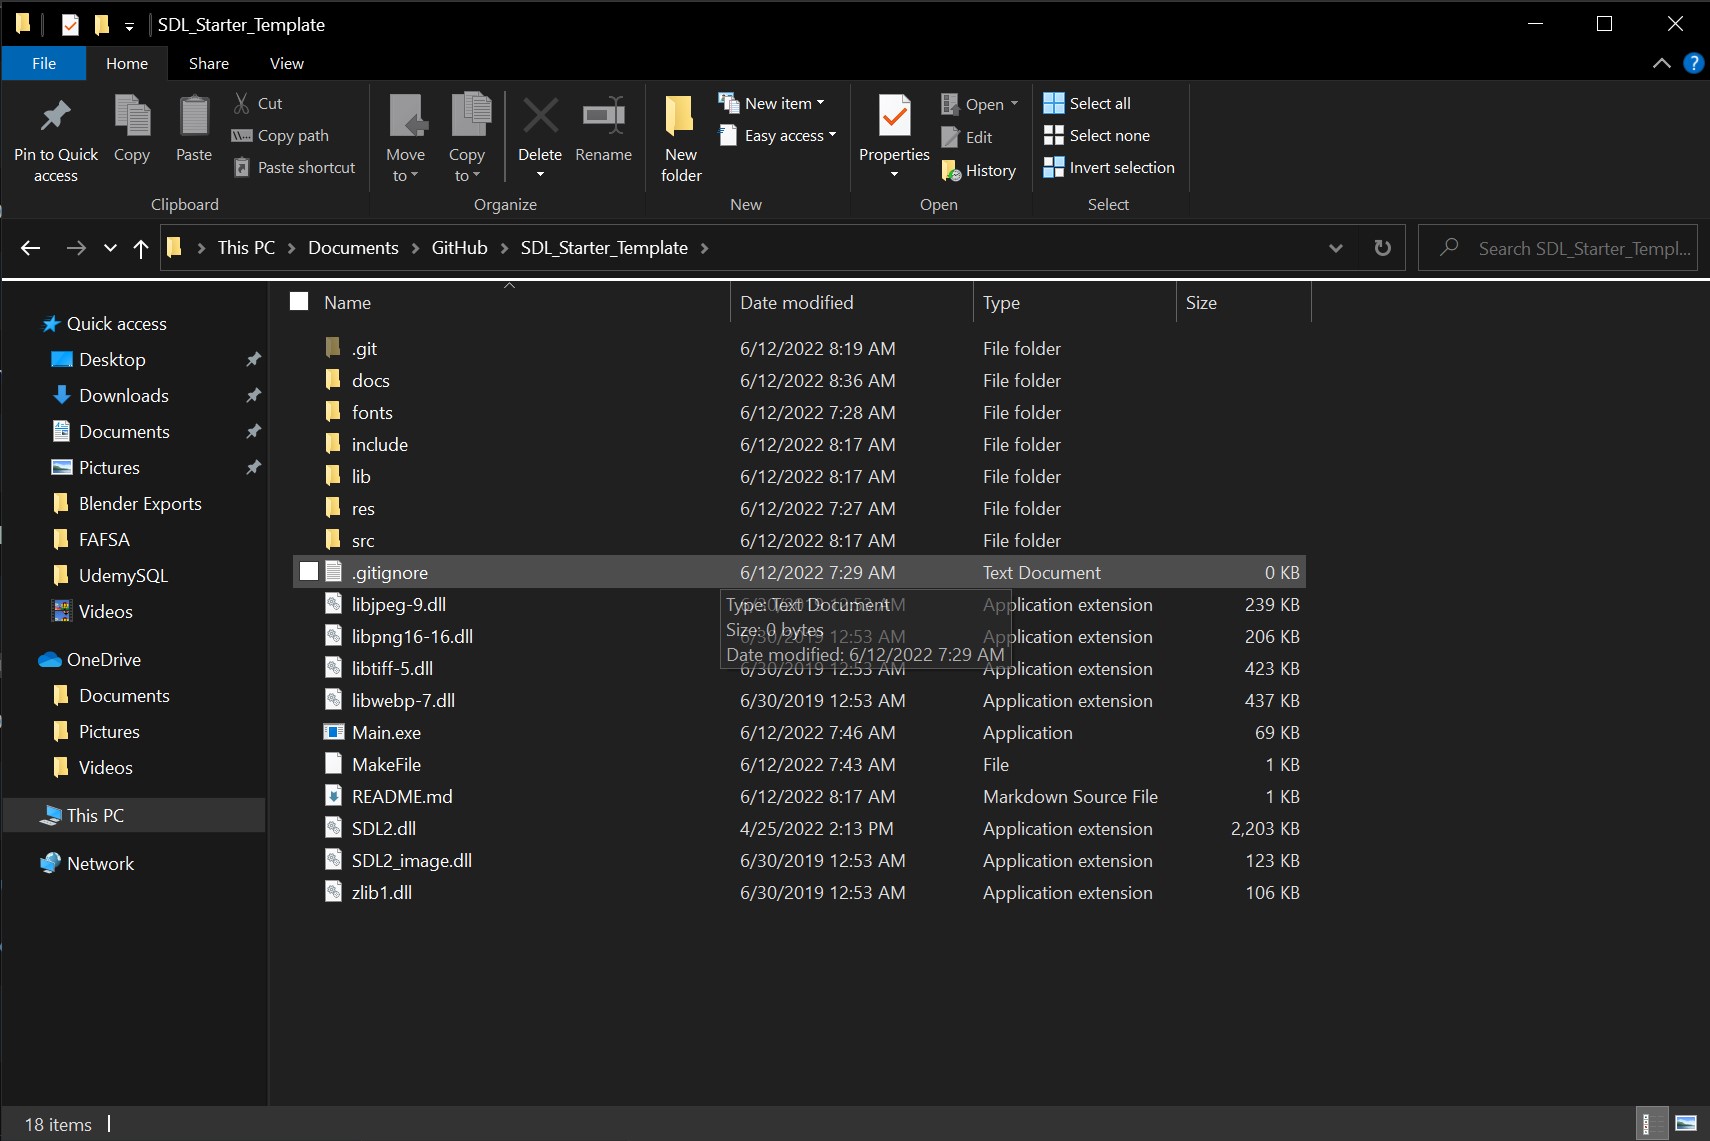Expand address bar history dropdown
This screenshot has height=1141, width=1710.
point(1336,248)
